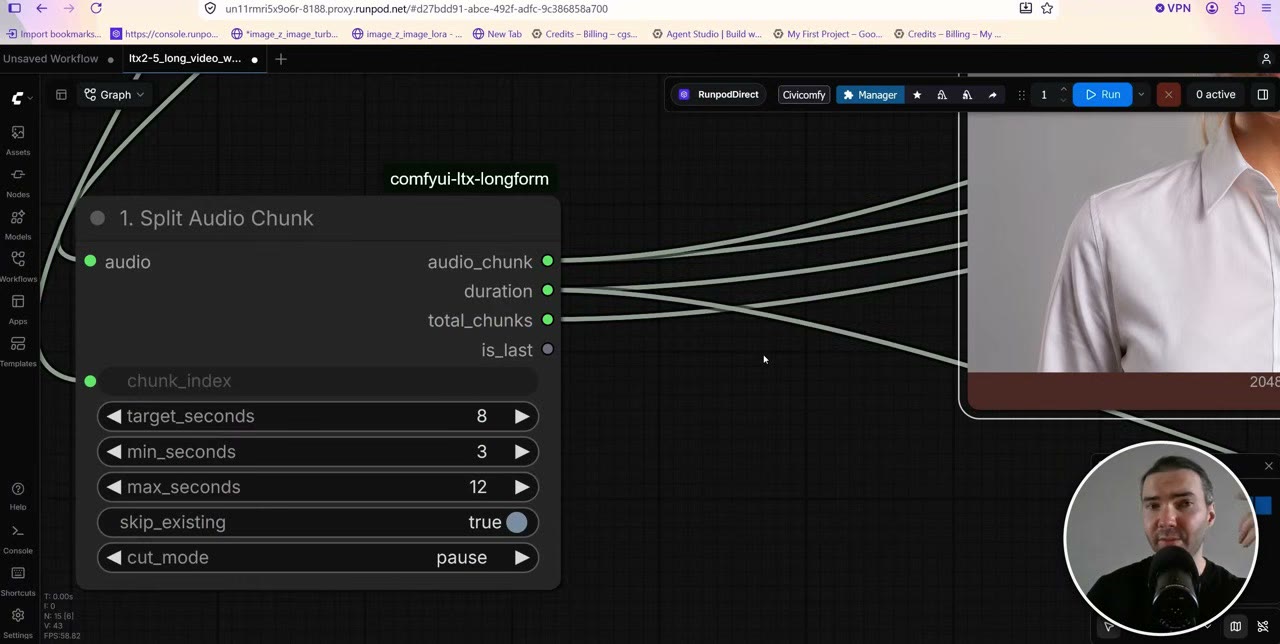The height and width of the screenshot is (644, 1280).
Task: Click the VPN indicator in browser
Action: pyautogui.click(x=1173, y=8)
